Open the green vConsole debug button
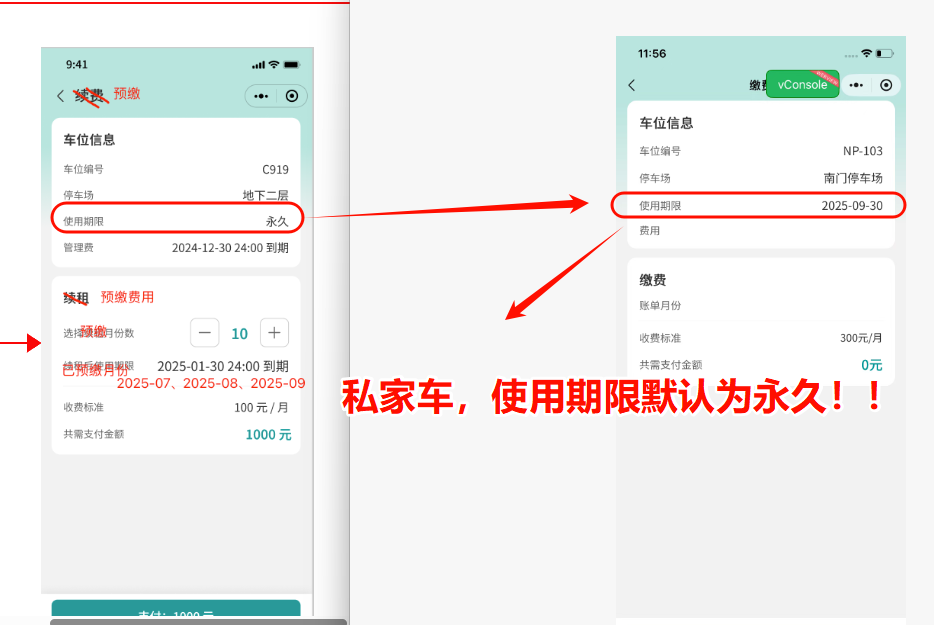The image size is (934, 625). coord(802,85)
